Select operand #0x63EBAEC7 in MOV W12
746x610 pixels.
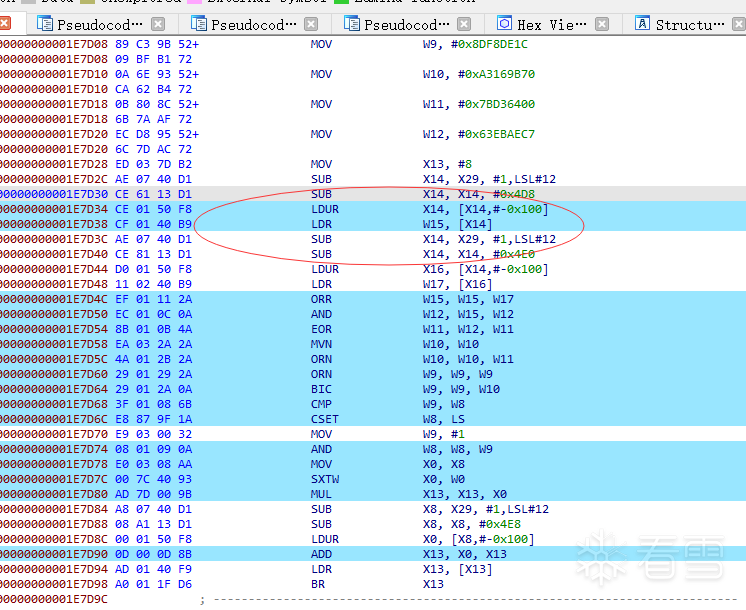coord(496,134)
